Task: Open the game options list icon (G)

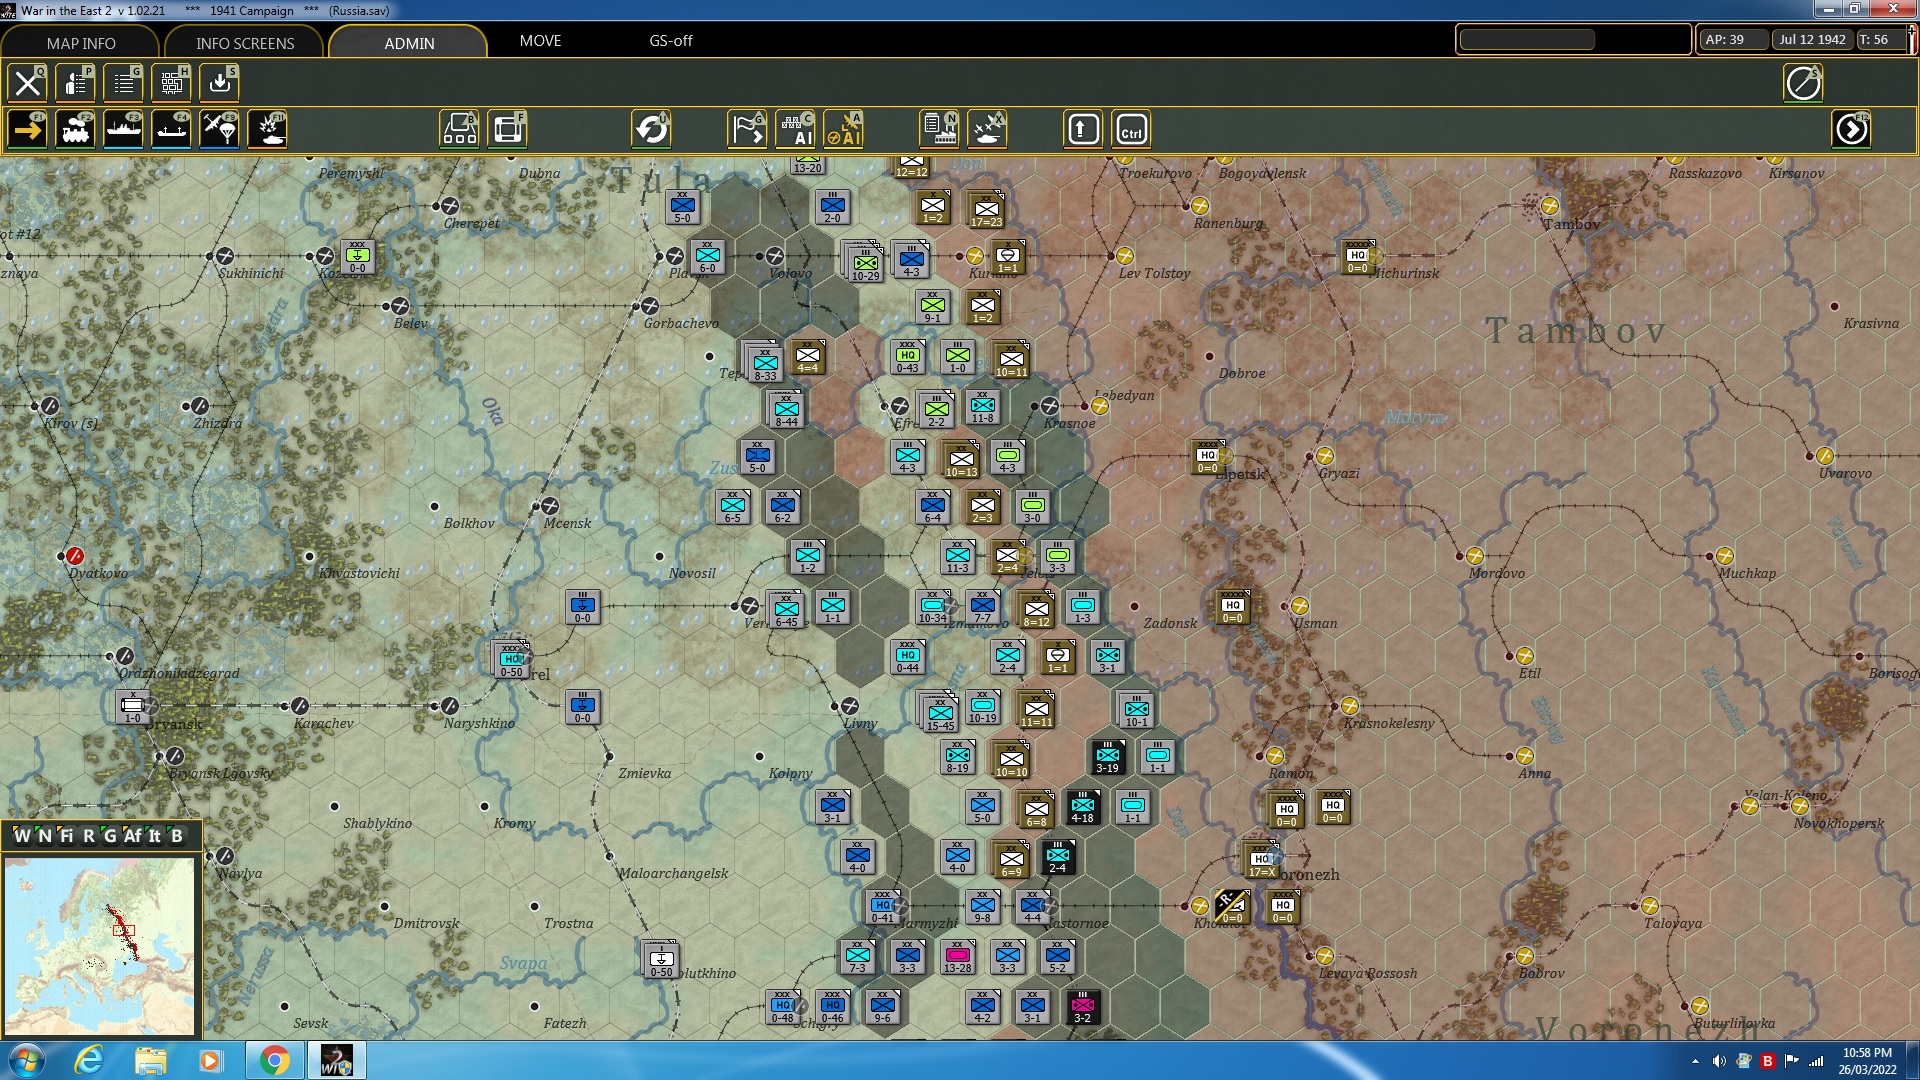Action: 123,83
